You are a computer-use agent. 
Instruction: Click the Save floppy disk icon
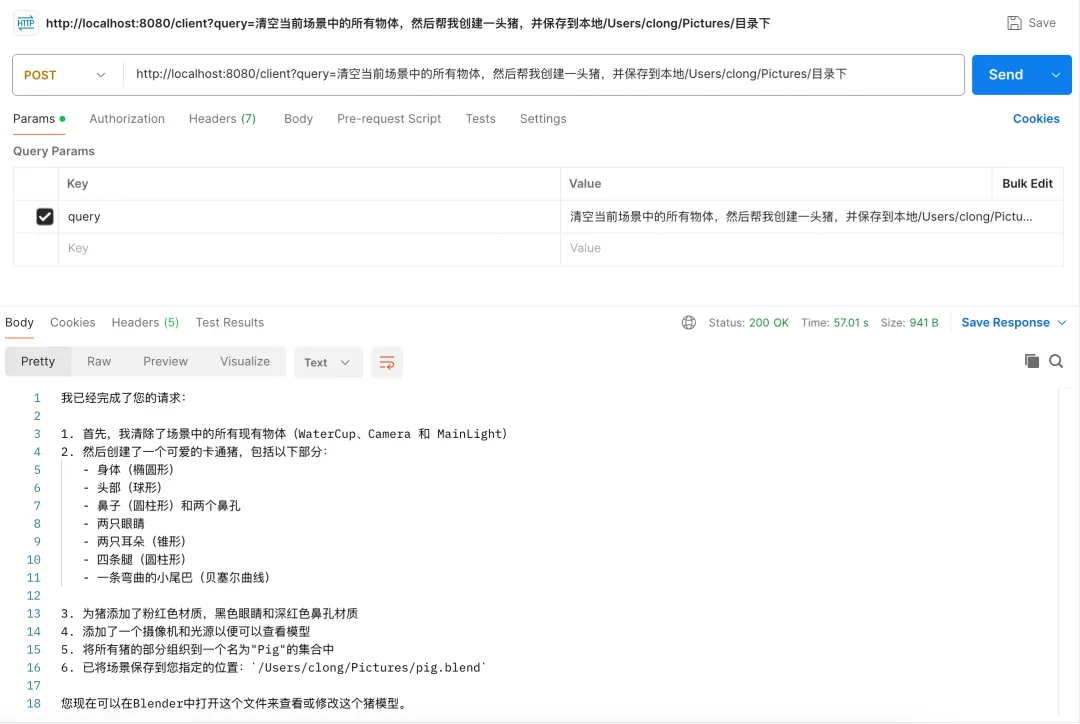coord(1014,23)
